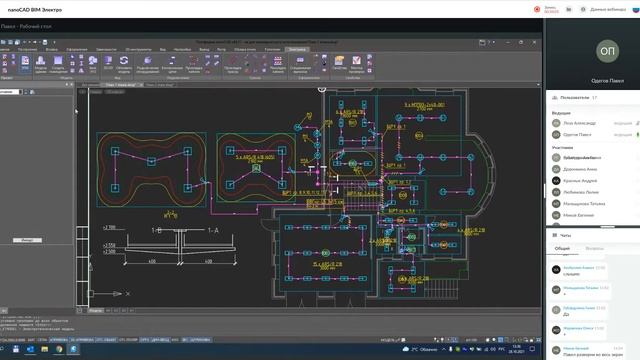
Task: Click the Print icon in quick access toolbar
Action: (45, 42)
